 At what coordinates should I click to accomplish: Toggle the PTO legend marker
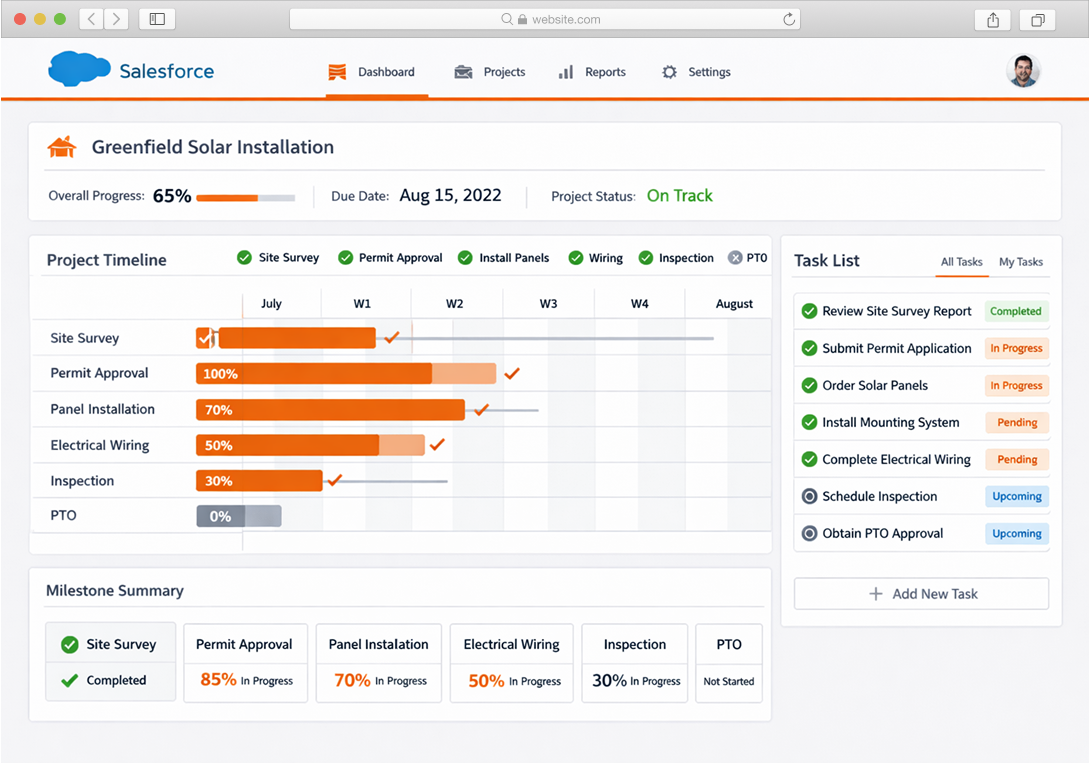(735, 258)
